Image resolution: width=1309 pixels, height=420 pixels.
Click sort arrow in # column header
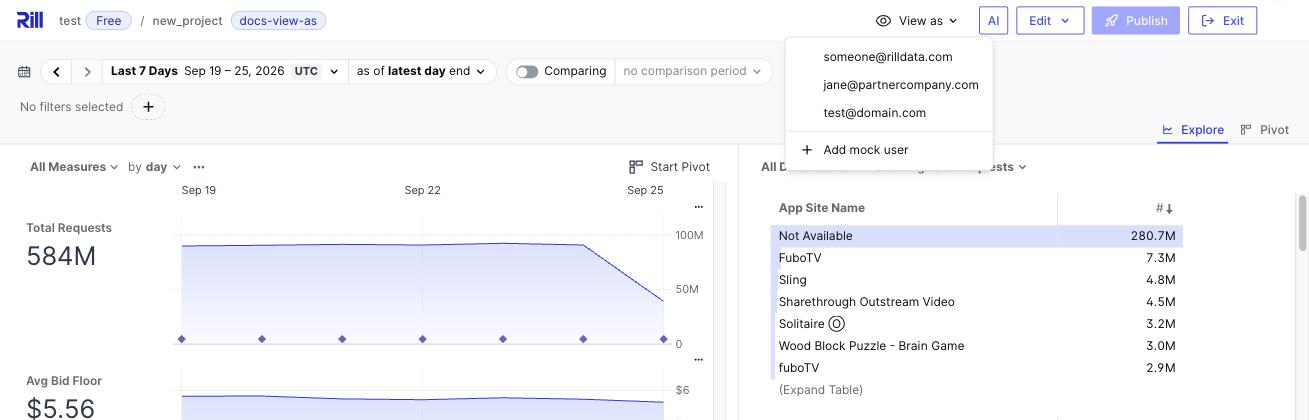pos(1169,208)
